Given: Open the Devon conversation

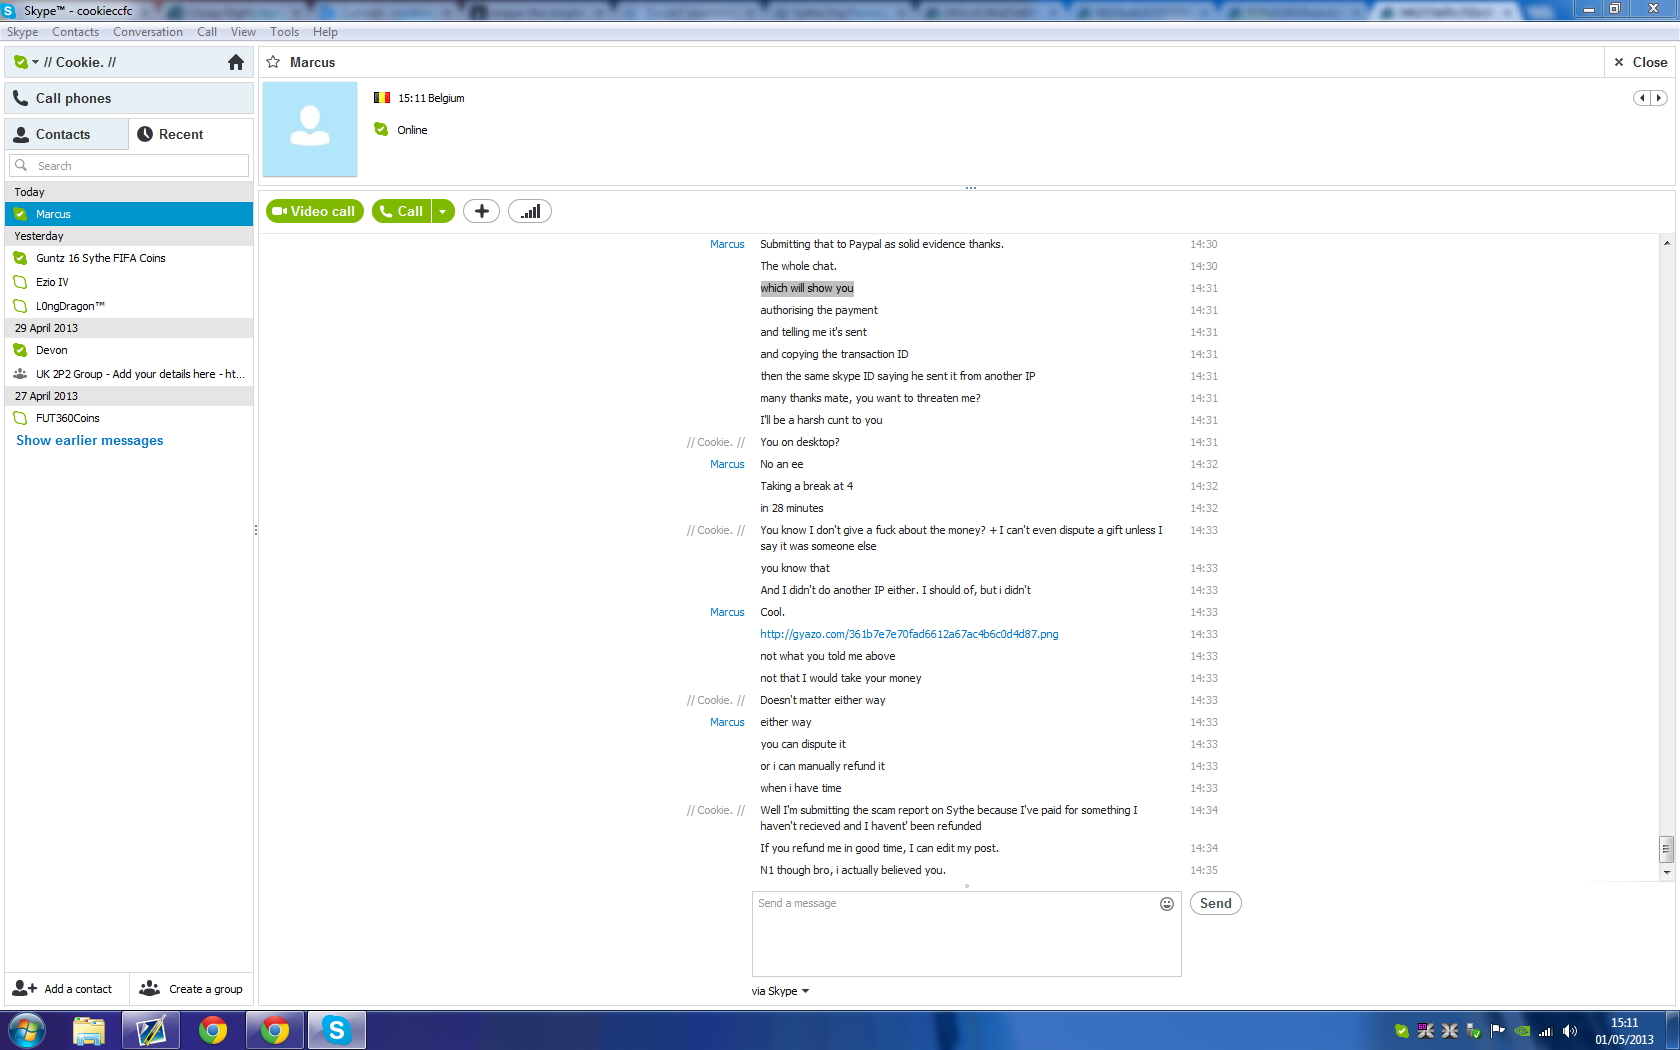Looking at the screenshot, I should pyautogui.click(x=129, y=350).
